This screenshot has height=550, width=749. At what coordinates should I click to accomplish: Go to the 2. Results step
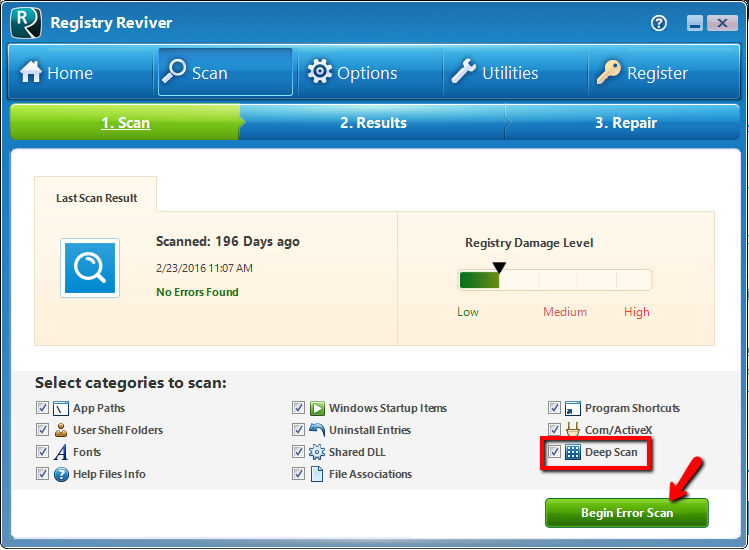pyautogui.click(x=373, y=123)
